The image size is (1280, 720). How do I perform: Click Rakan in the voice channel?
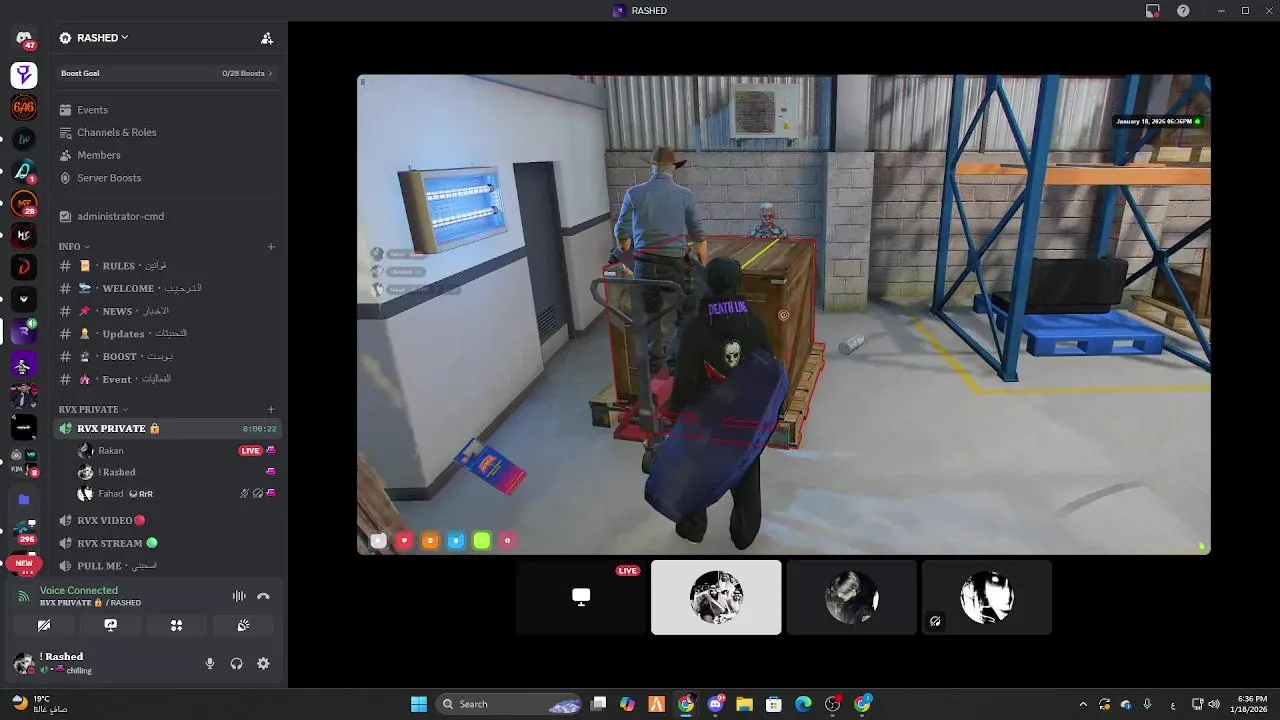(x=111, y=451)
